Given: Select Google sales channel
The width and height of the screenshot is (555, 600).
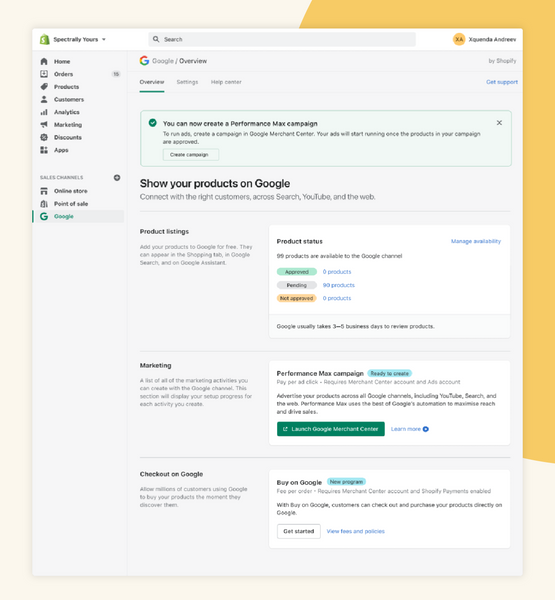Looking at the screenshot, I should coord(64,216).
